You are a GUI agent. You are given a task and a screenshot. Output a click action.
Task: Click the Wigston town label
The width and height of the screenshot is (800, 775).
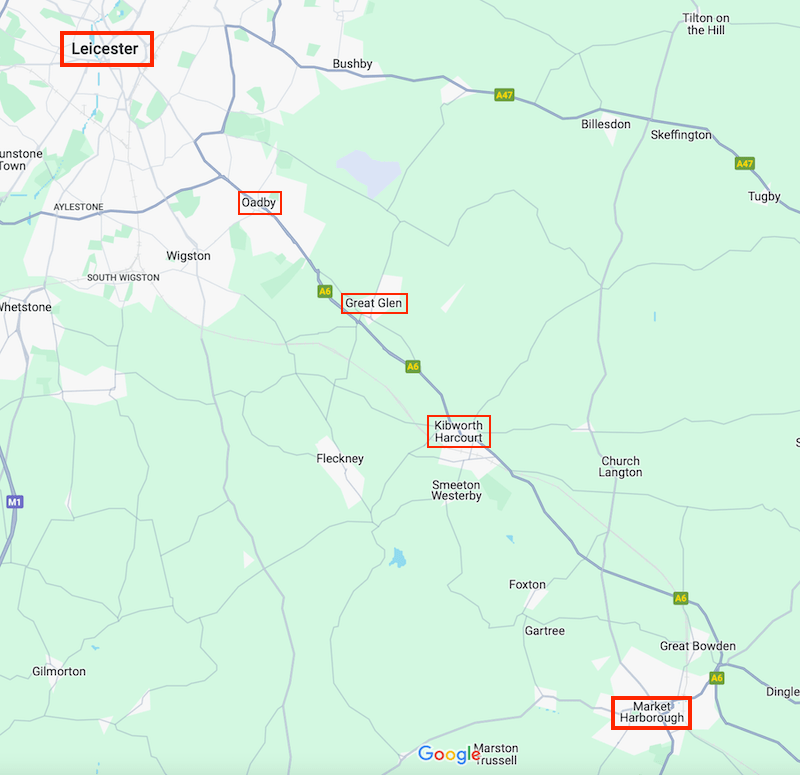click(188, 256)
